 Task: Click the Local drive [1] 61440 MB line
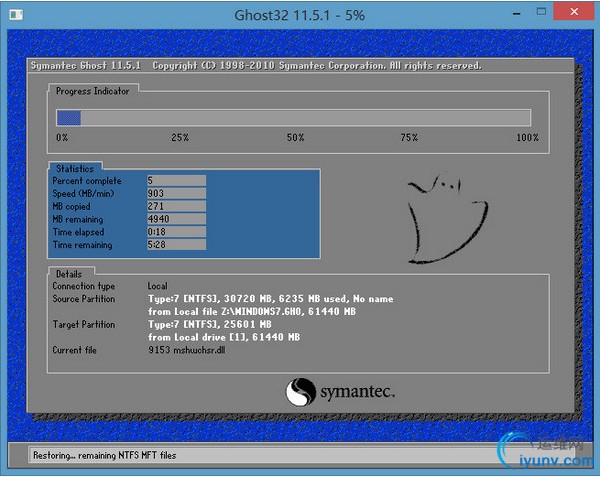pos(224,337)
